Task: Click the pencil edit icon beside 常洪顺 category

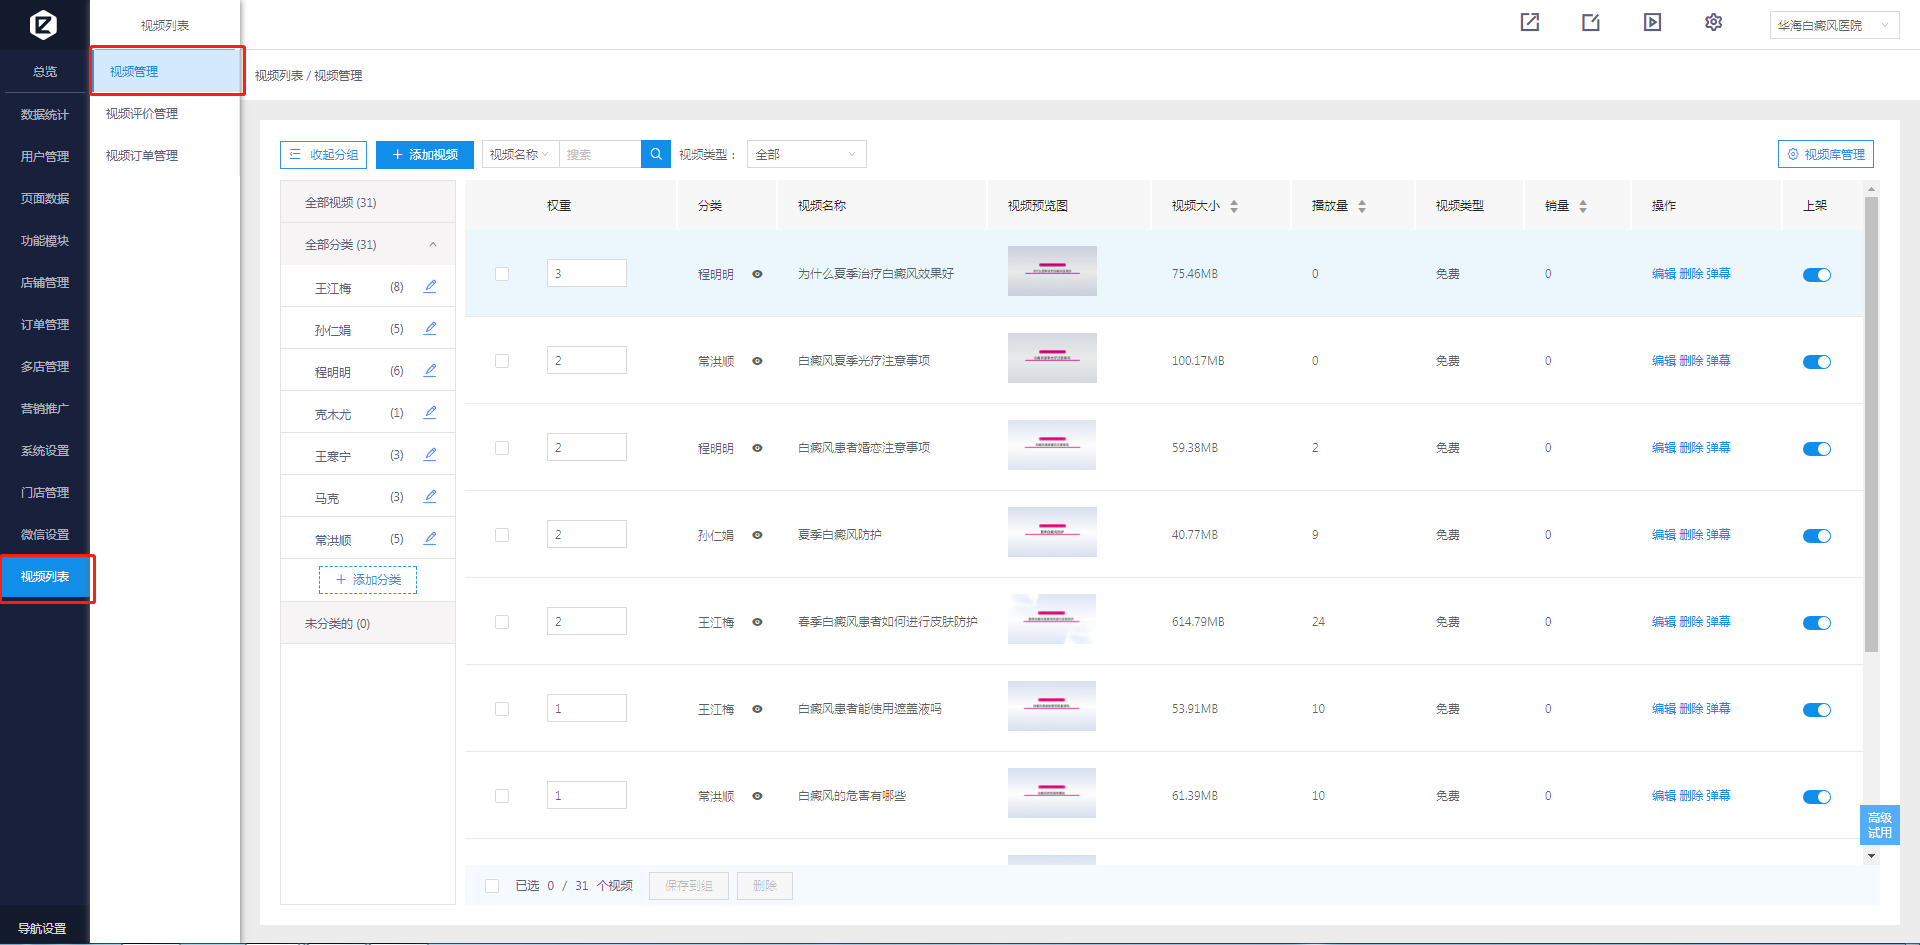Action: 430,539
